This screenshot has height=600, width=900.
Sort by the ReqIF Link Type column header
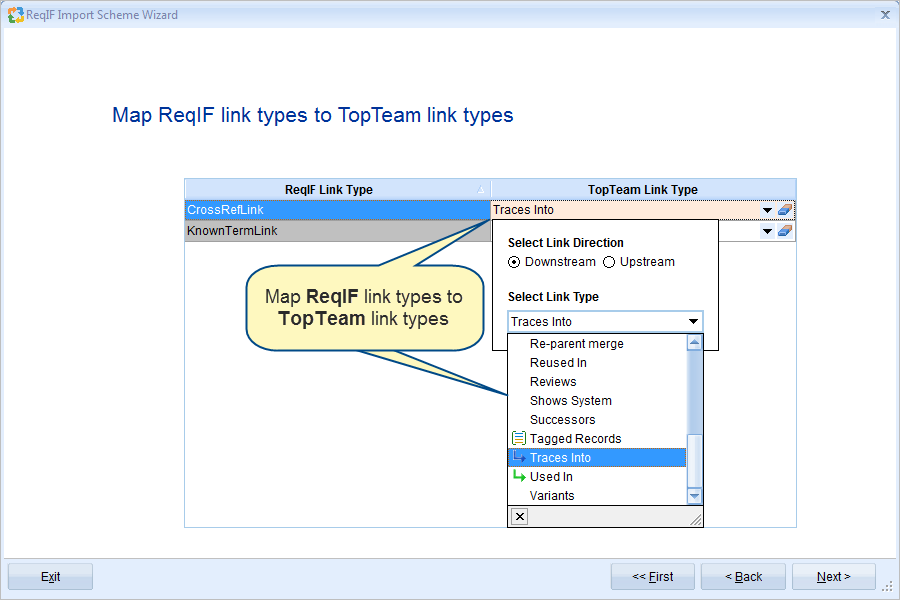coord(338,189)
